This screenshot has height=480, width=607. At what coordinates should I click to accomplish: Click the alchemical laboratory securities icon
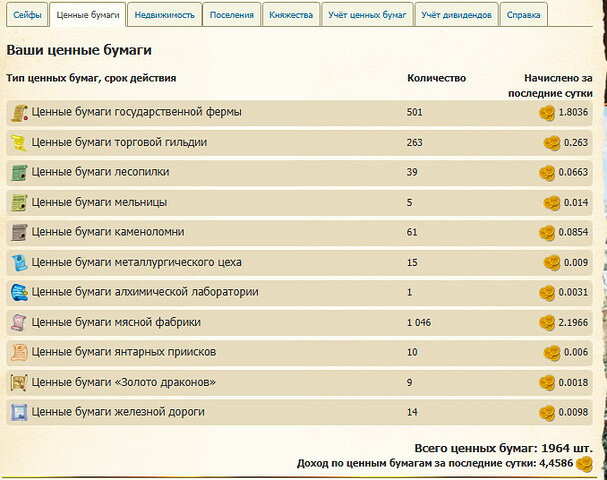[x=19, y=293]
